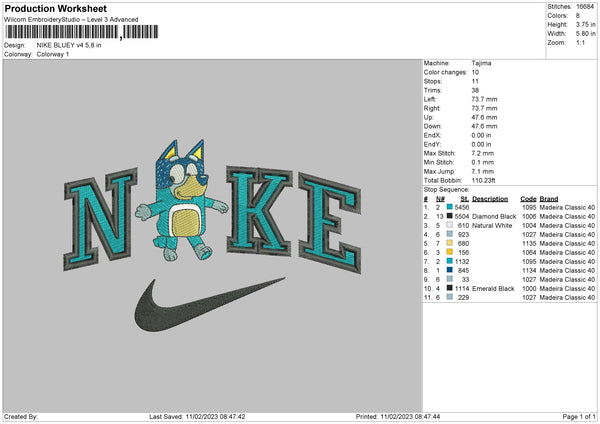Click stitch count 5456 in row 1
The width and height of the screenshot is (600, 424).
[x=462, y=207]
